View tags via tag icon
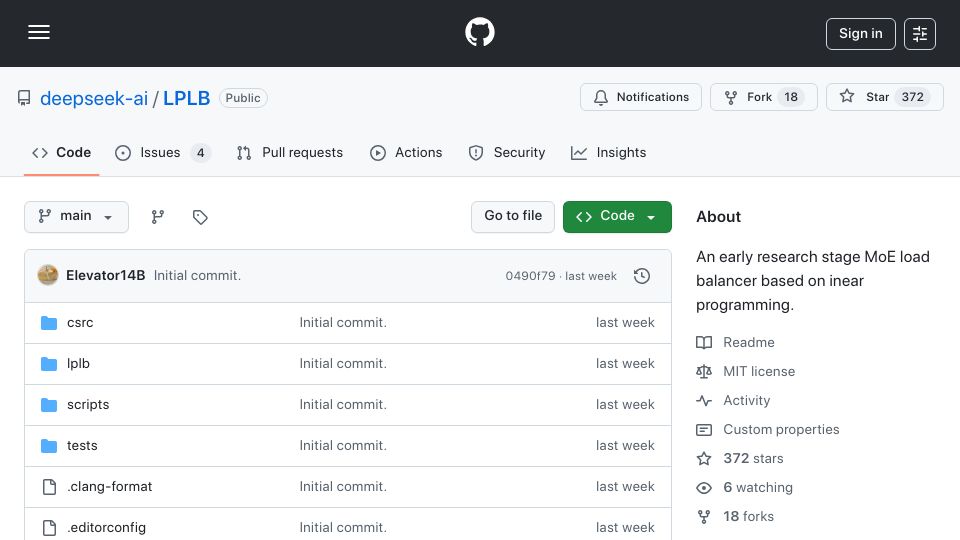 coord(200,217)
